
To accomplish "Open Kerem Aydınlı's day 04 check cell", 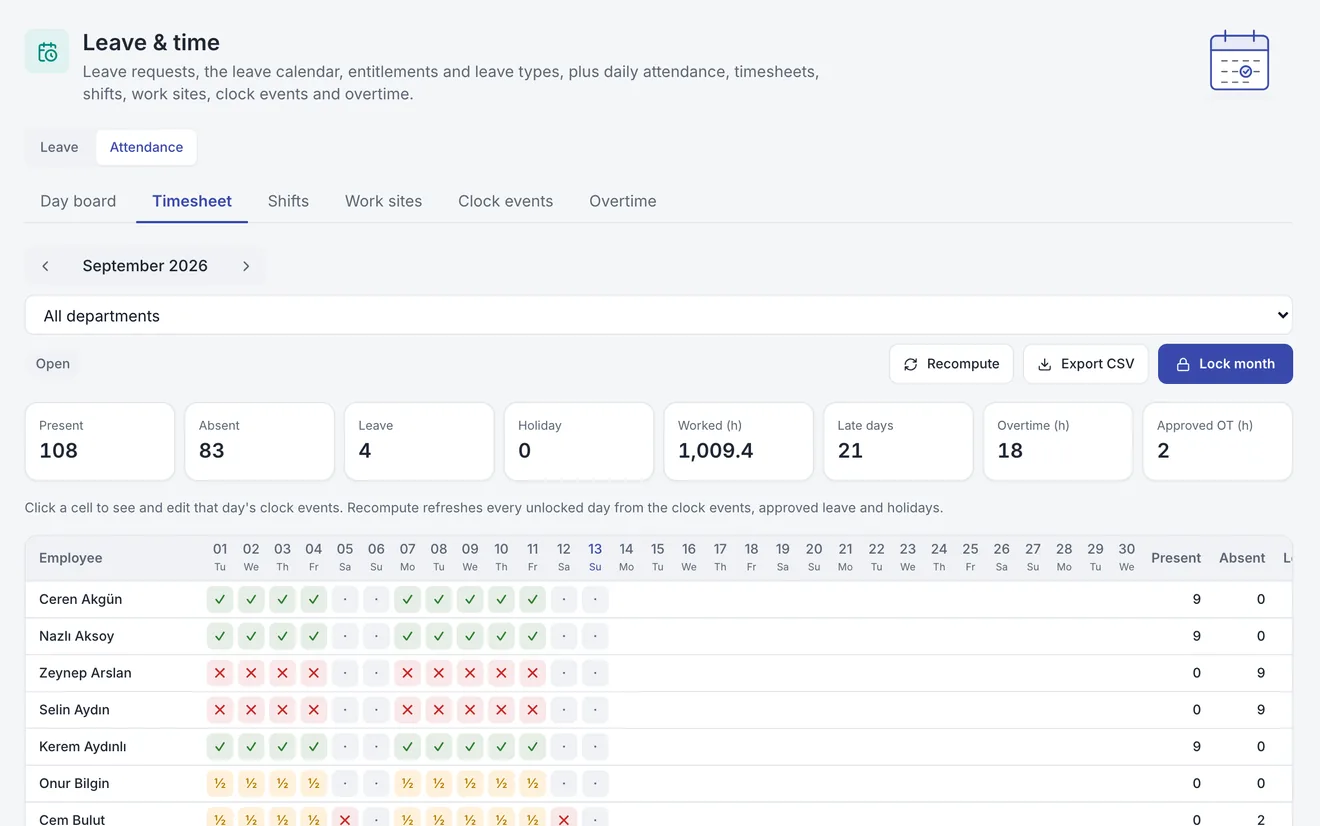I will 314,747.
